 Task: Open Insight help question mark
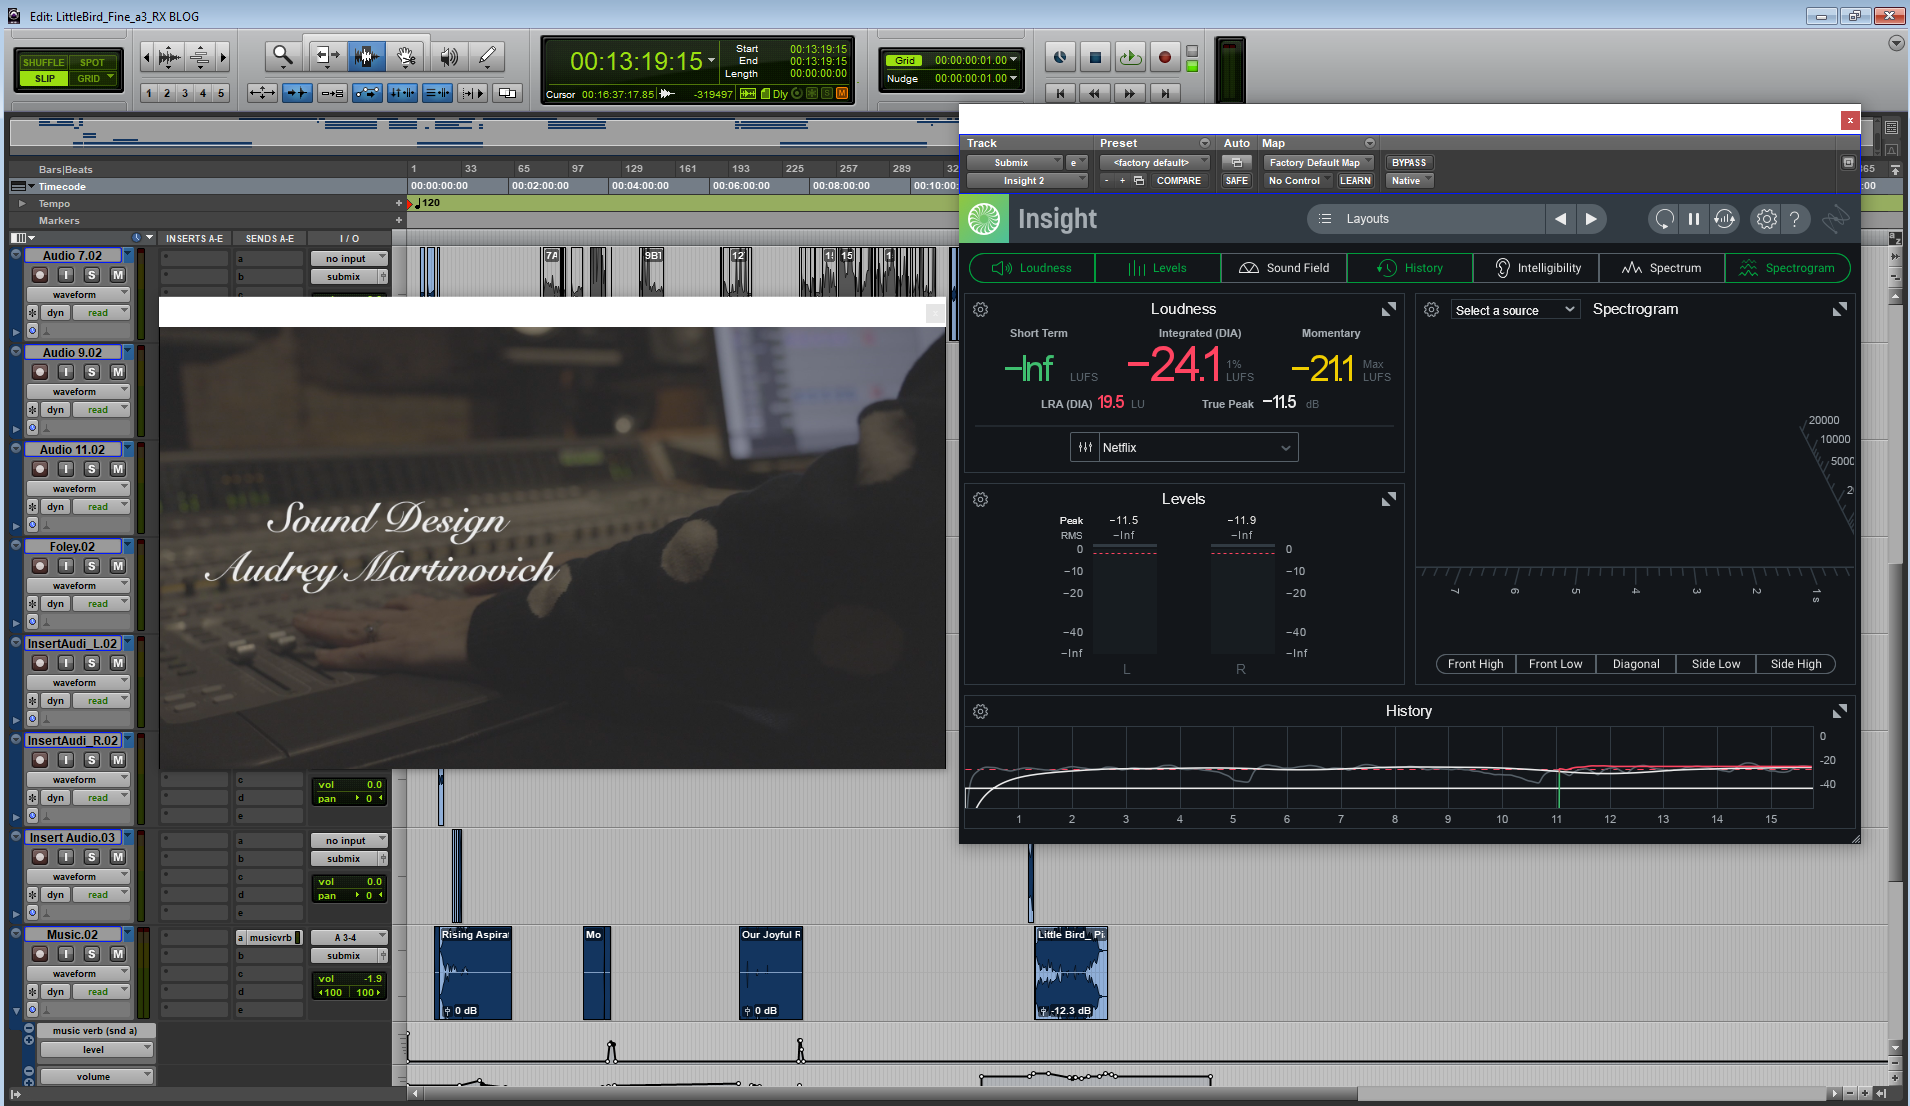(1795, 219)
